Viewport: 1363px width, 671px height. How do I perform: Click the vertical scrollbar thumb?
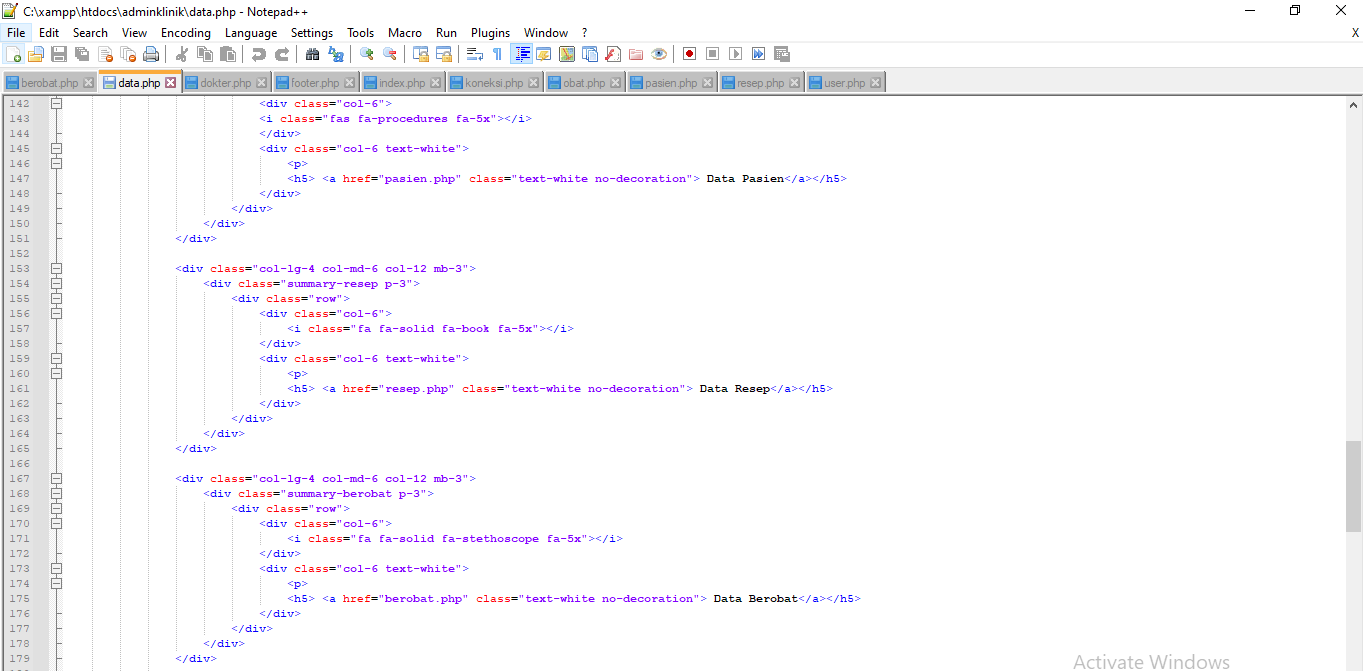(x=1353, y=486)
